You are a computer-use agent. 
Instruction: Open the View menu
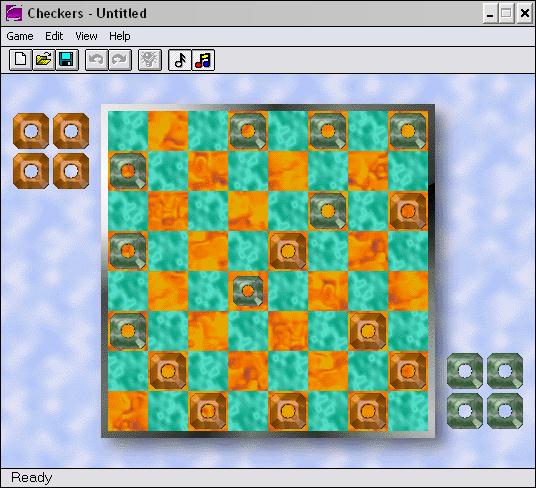click(86, 36)
